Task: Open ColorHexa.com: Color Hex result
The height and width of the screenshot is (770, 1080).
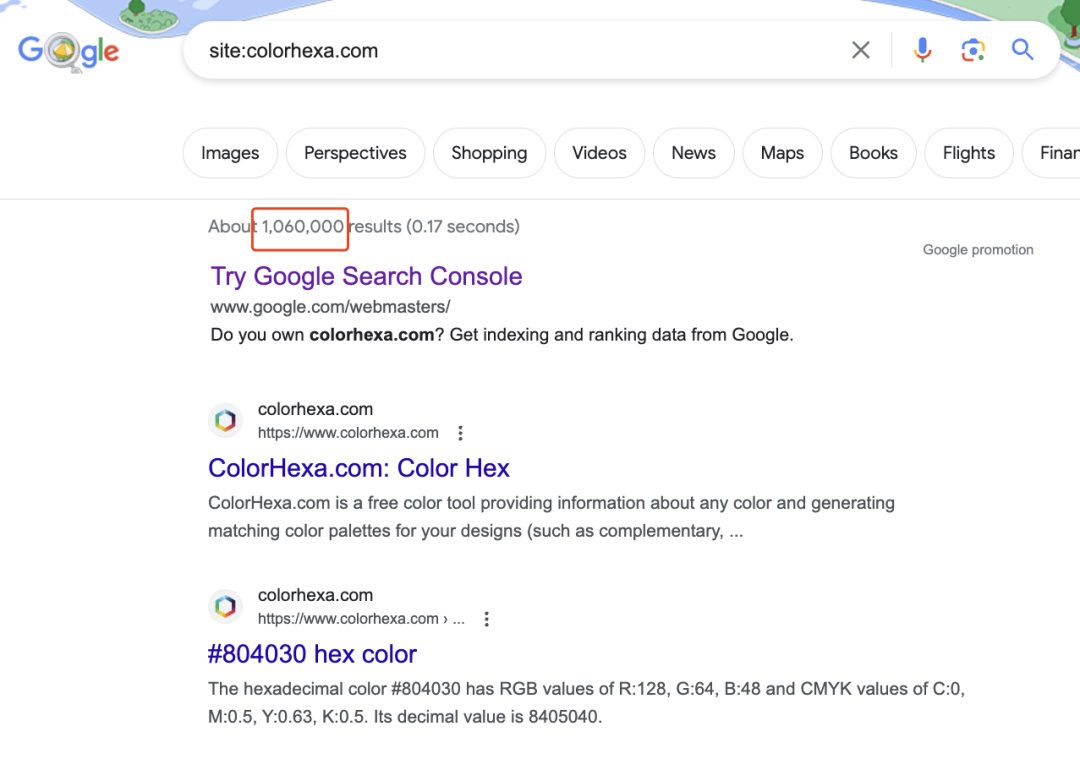Action: pyautogui.click(x=359, y=468)
